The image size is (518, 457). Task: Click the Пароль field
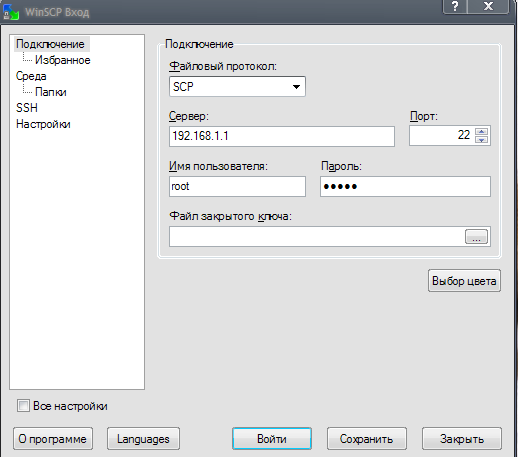pos(405,186)
